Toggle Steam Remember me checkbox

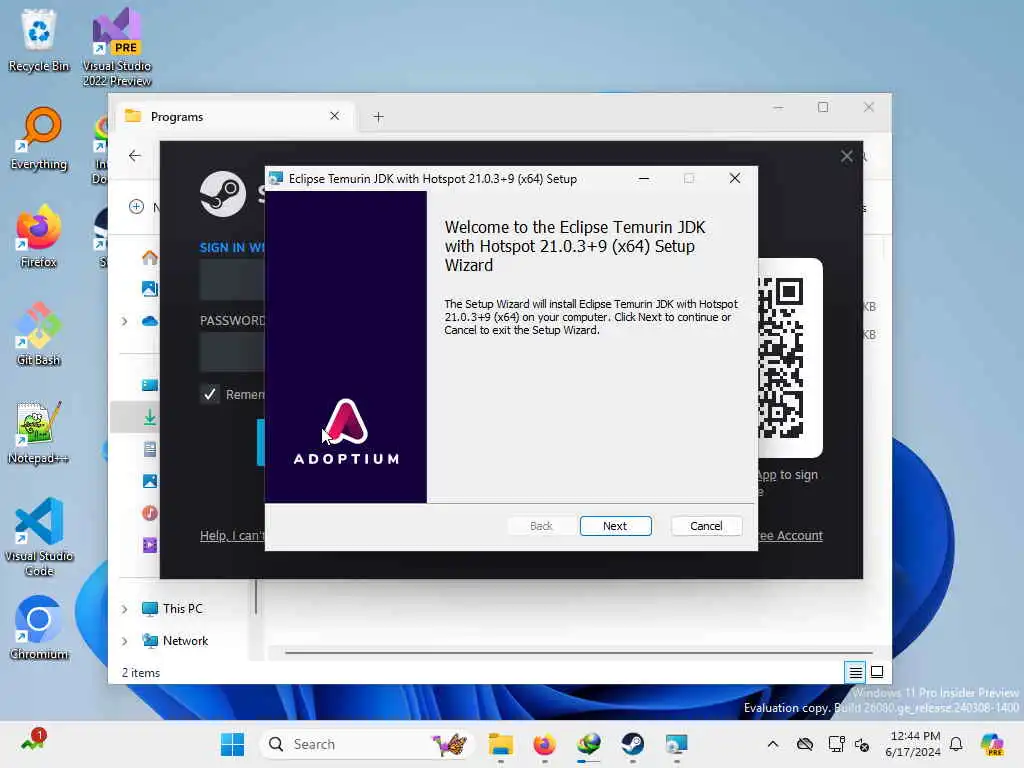point(210,394)
